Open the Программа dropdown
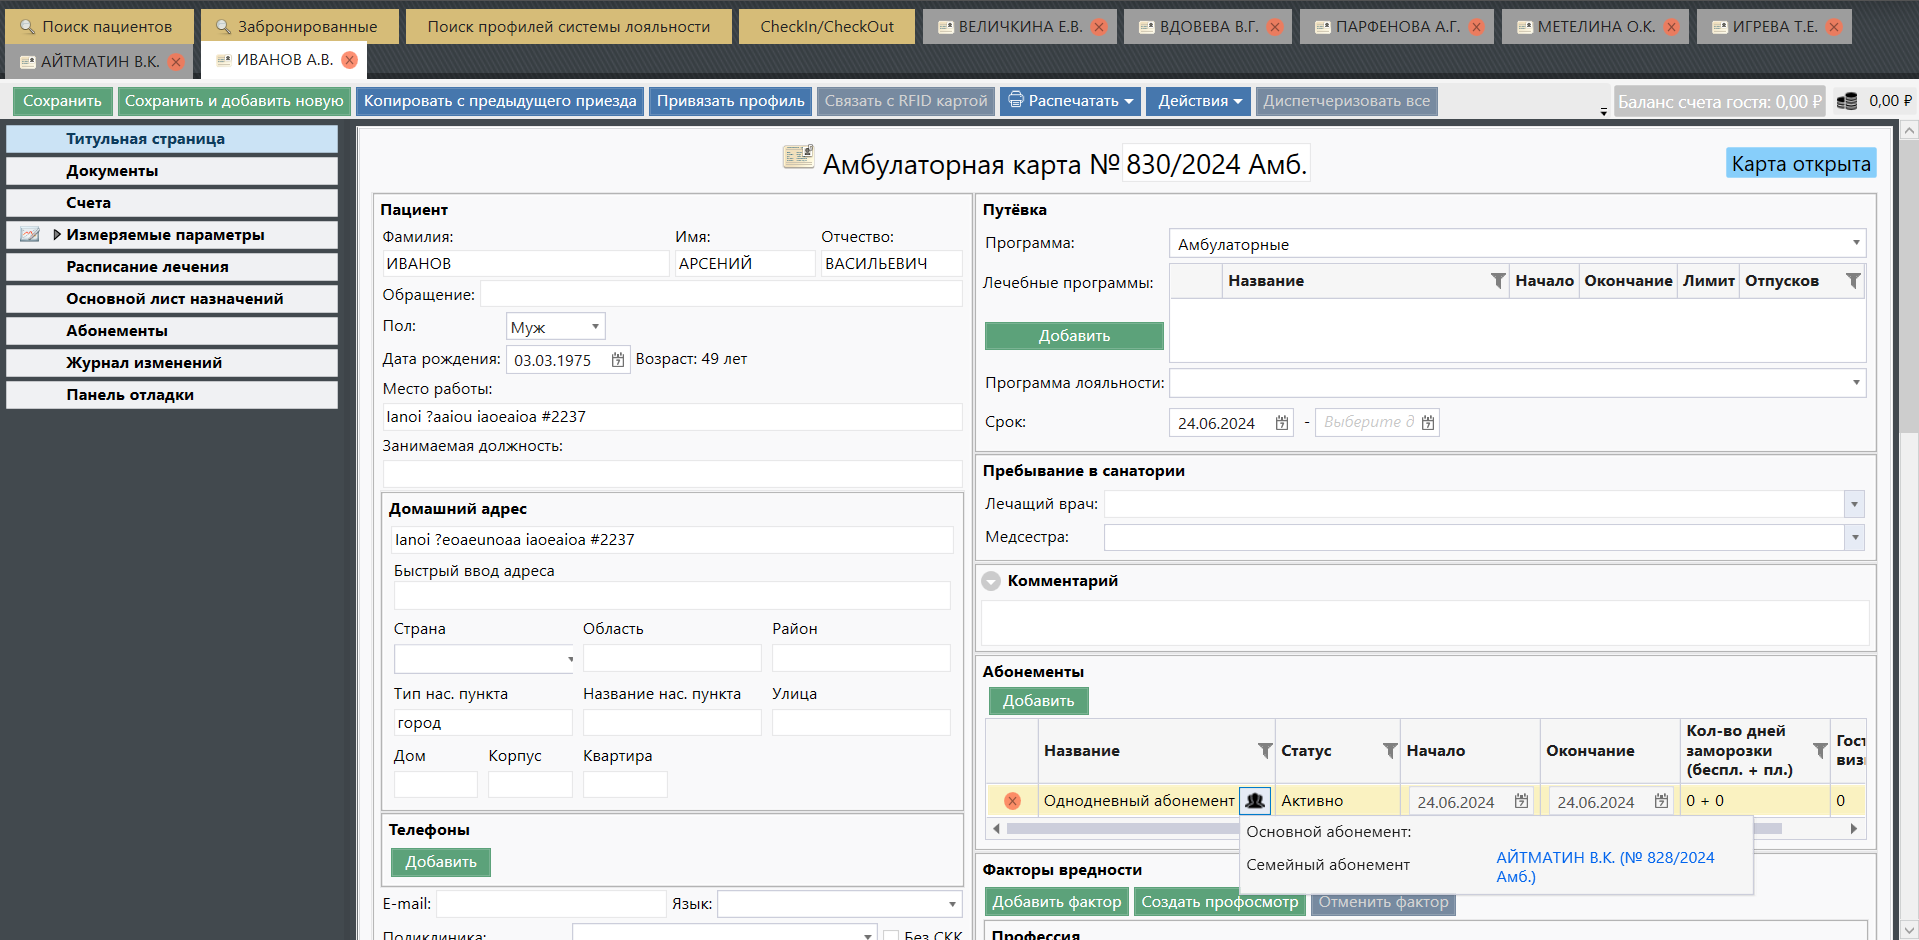The image size is (1919, 940). pyautogui.click(x=1855, y=243)
